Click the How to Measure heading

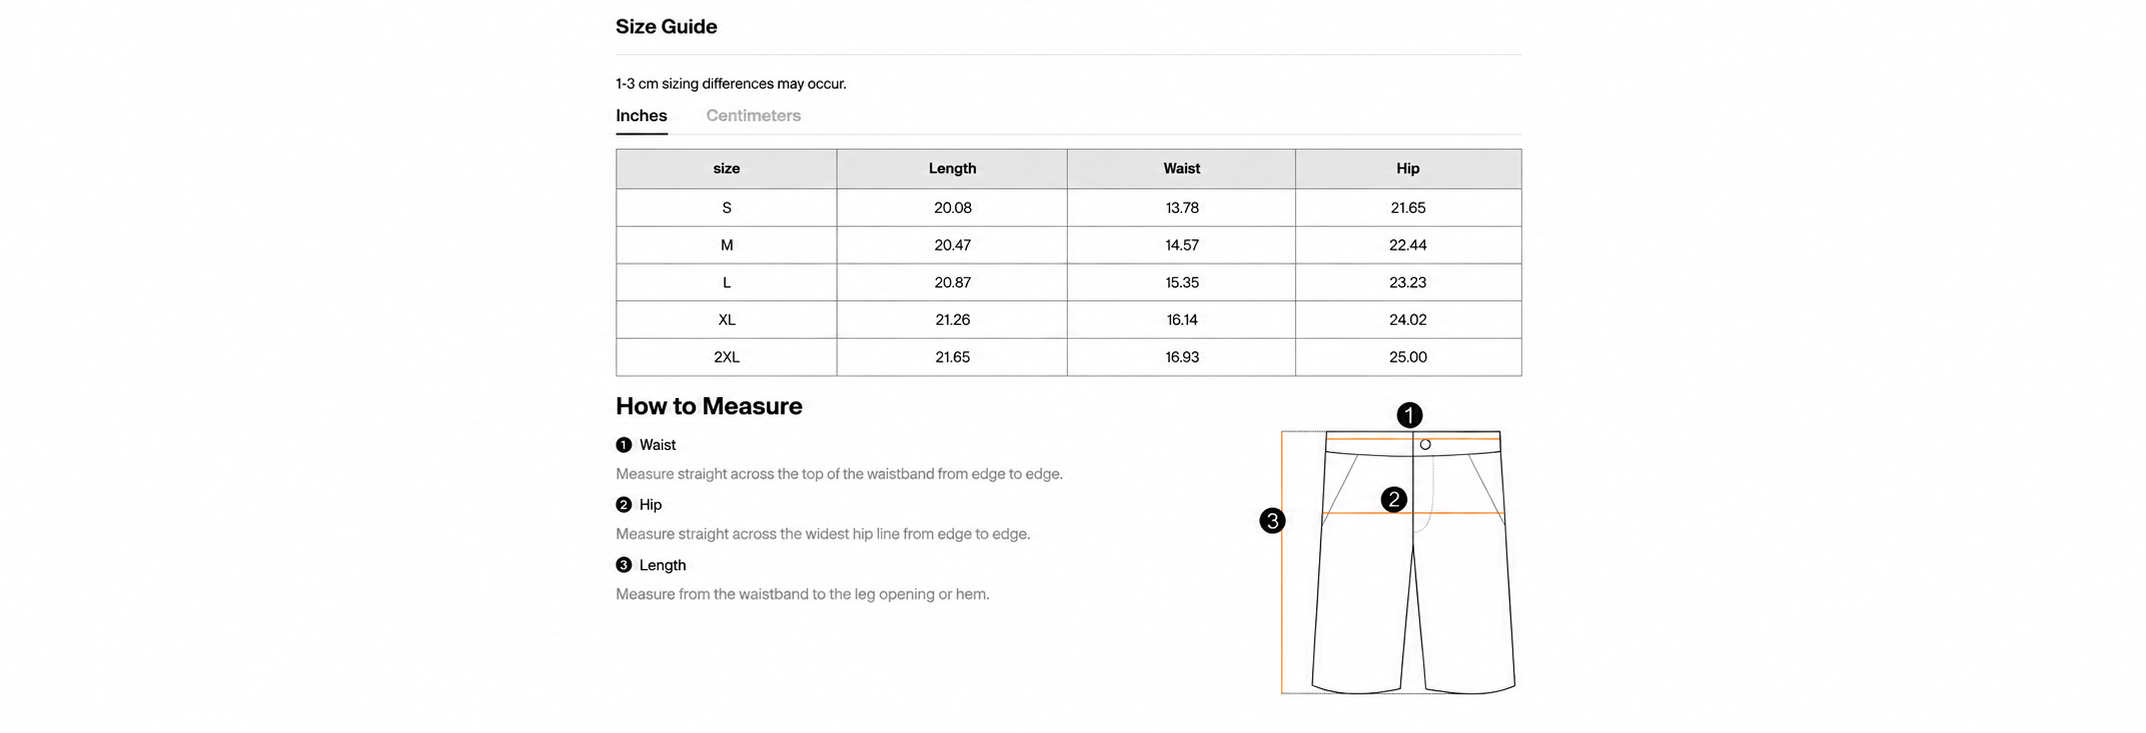(x=709, y=406)
